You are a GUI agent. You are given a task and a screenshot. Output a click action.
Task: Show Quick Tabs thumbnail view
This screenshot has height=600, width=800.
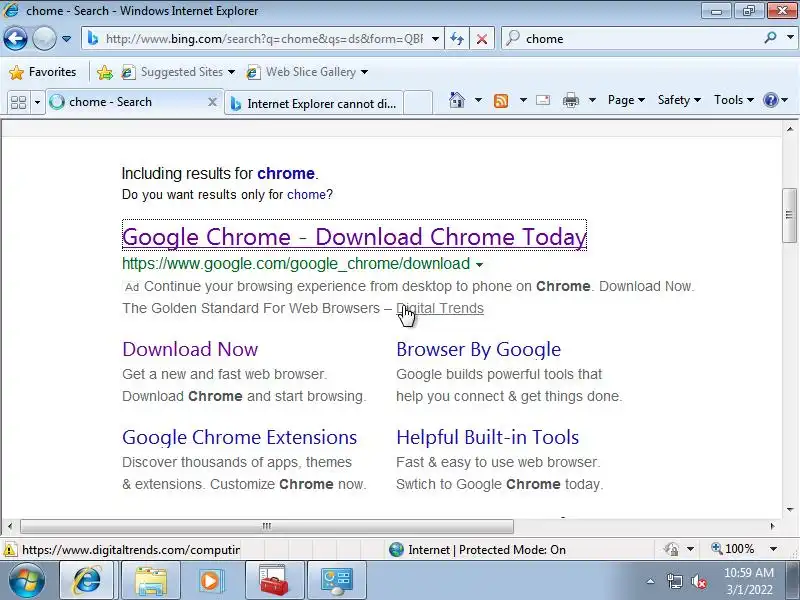coord(18,103)
